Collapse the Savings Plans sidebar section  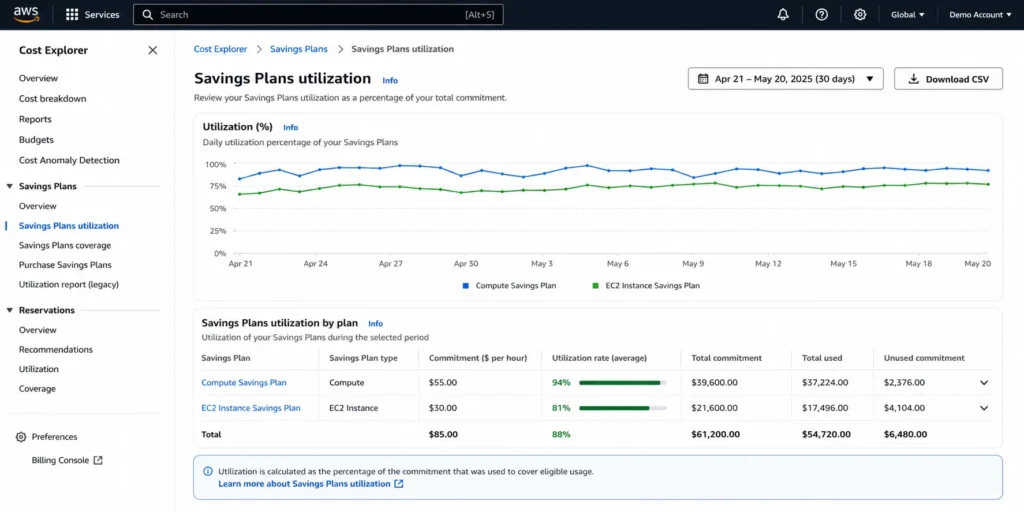pos(10,186)
